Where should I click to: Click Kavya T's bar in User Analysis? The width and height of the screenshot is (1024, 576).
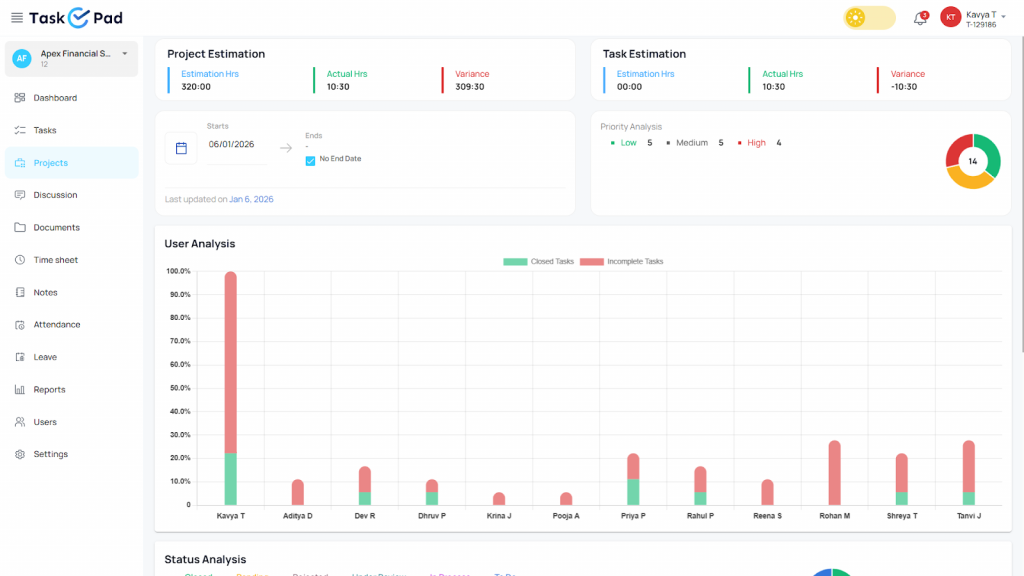tap(232, 385)
